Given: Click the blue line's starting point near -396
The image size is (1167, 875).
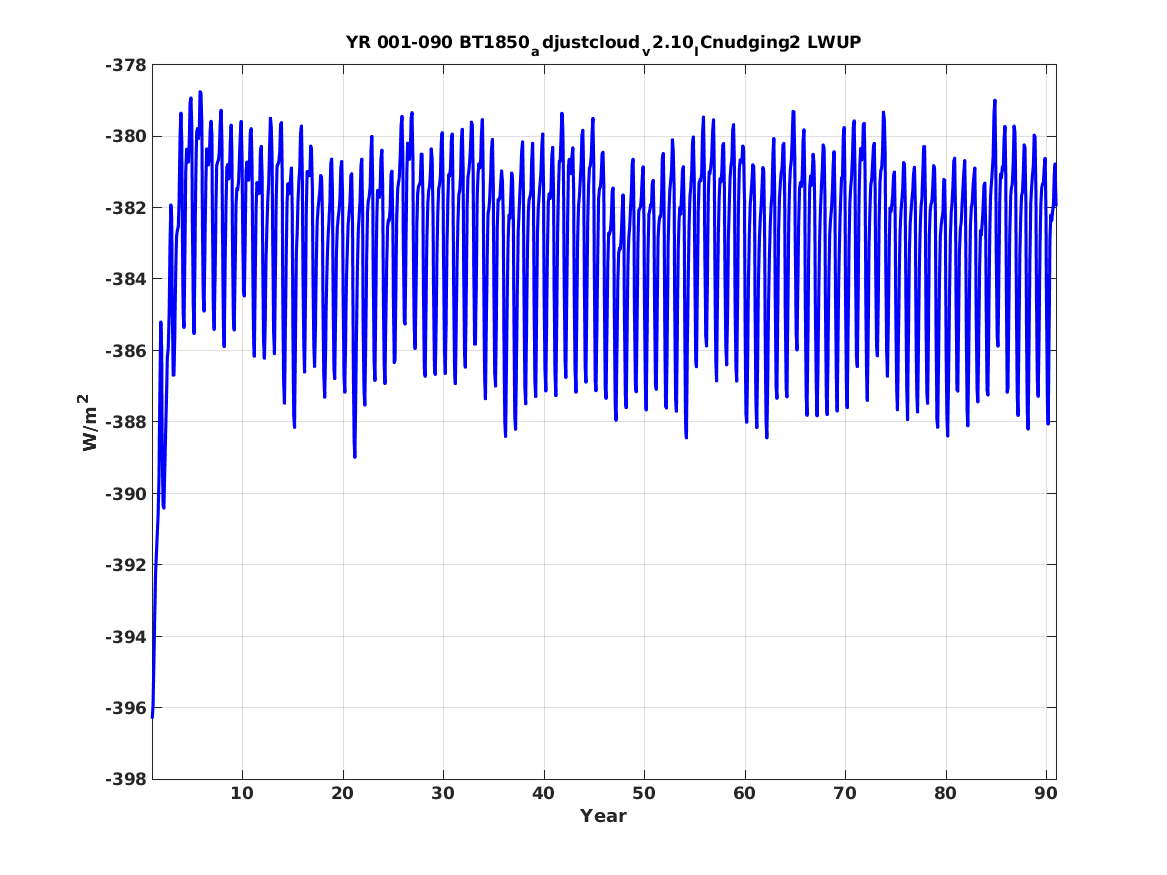Looking at the screenshot, I should click(152, 717).
